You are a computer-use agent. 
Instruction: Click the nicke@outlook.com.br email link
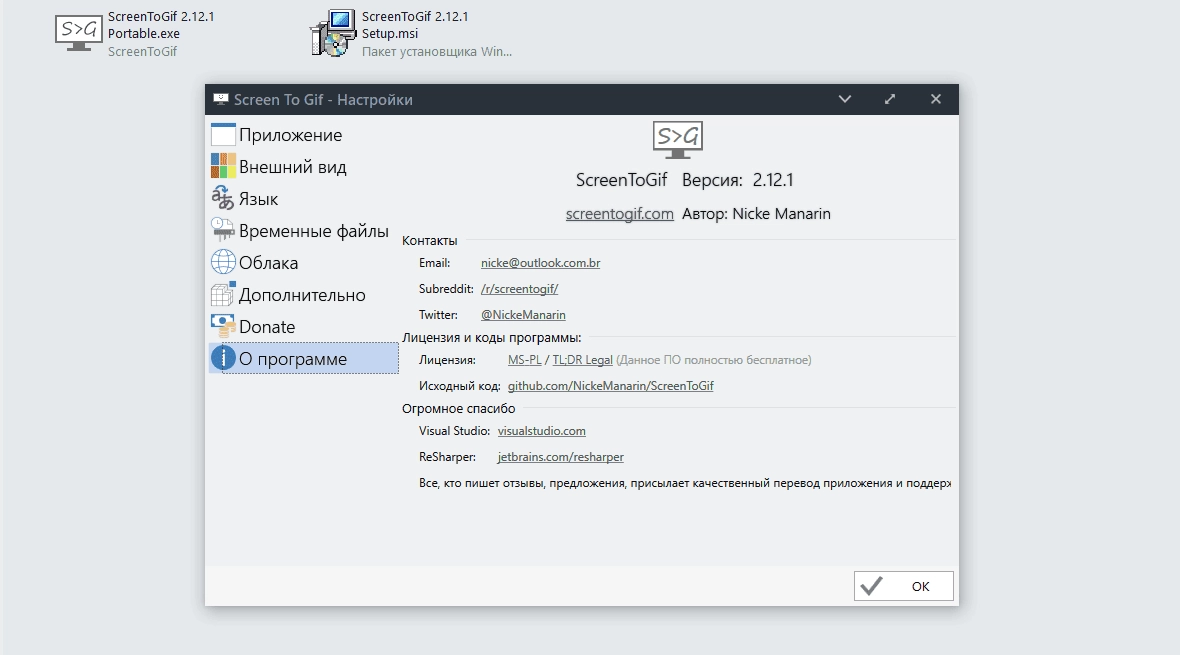(x=540, y=263)
